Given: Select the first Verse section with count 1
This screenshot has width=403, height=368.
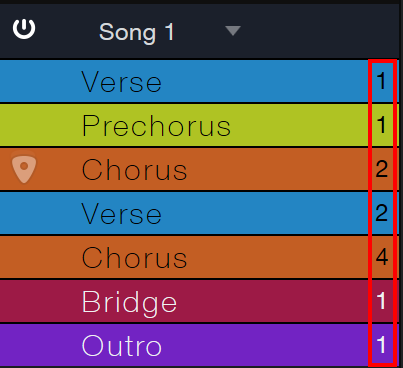Looking at the screenshot, I should [199, 81].
